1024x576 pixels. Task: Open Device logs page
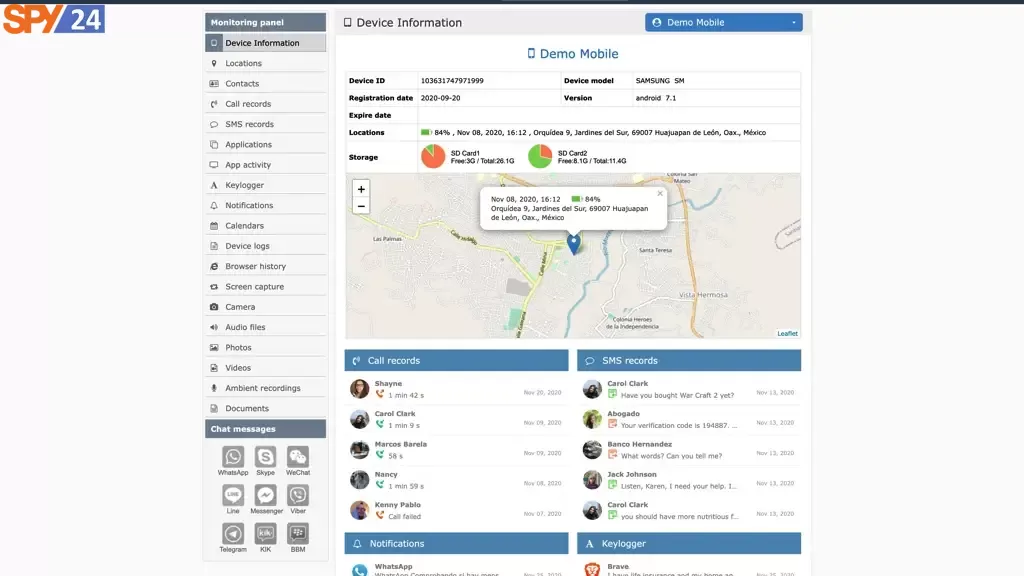click(265, 246)
